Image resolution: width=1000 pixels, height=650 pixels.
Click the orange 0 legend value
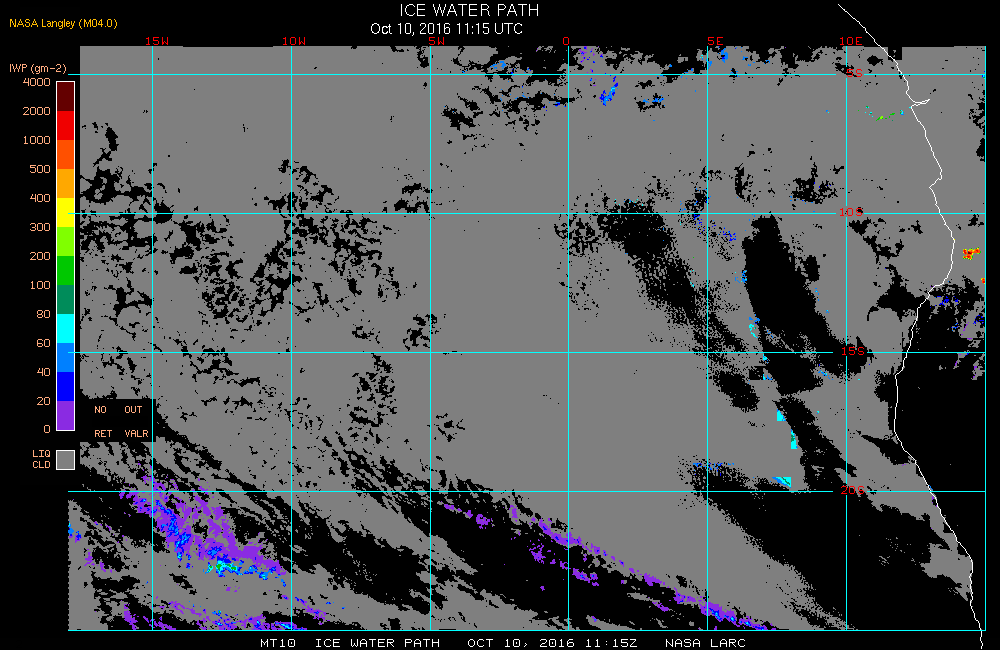[47, 429]
